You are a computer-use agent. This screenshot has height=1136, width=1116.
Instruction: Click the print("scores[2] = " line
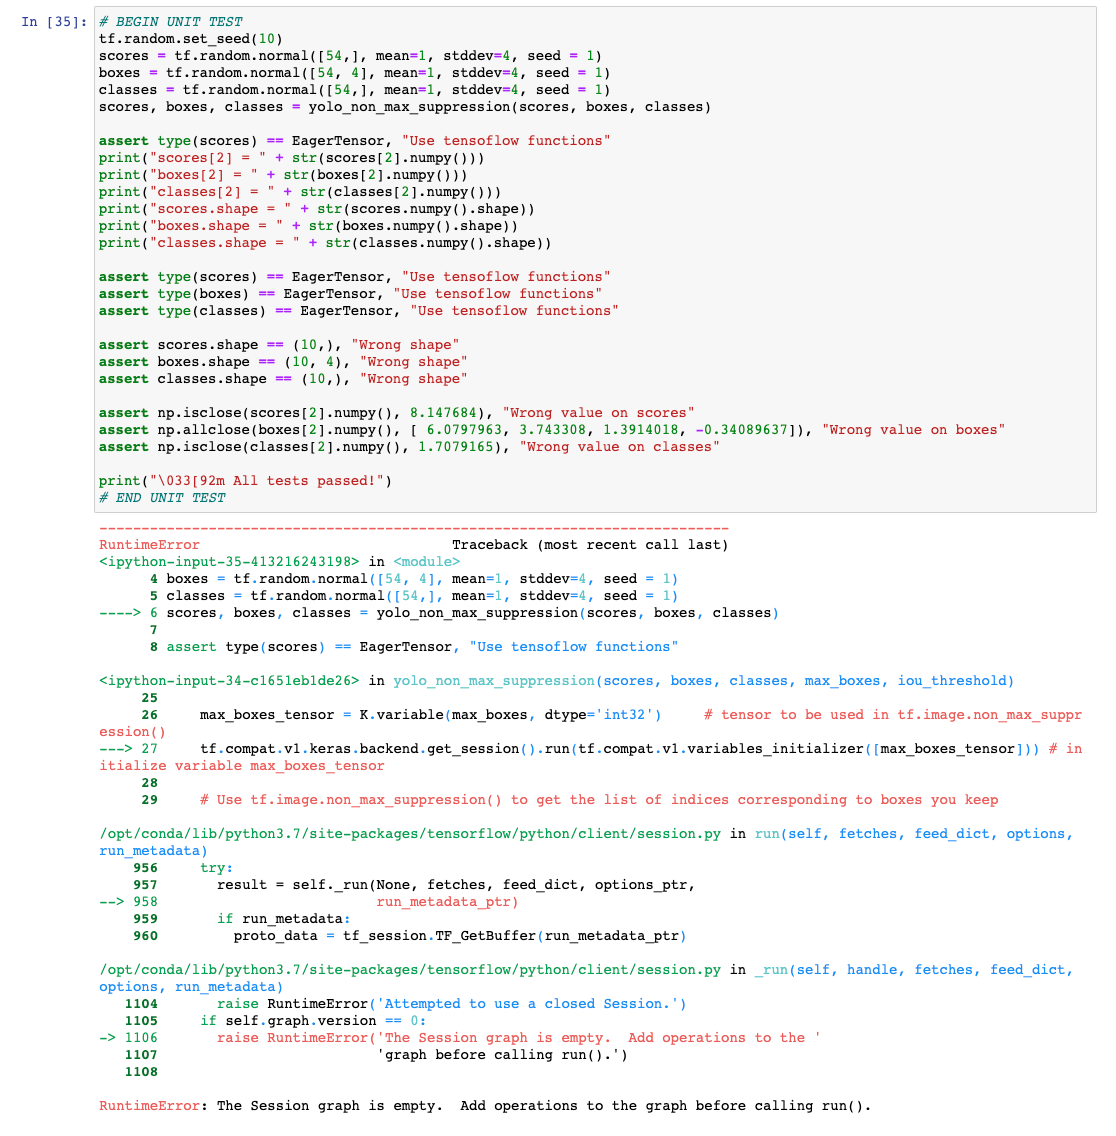tap(291, 158)
